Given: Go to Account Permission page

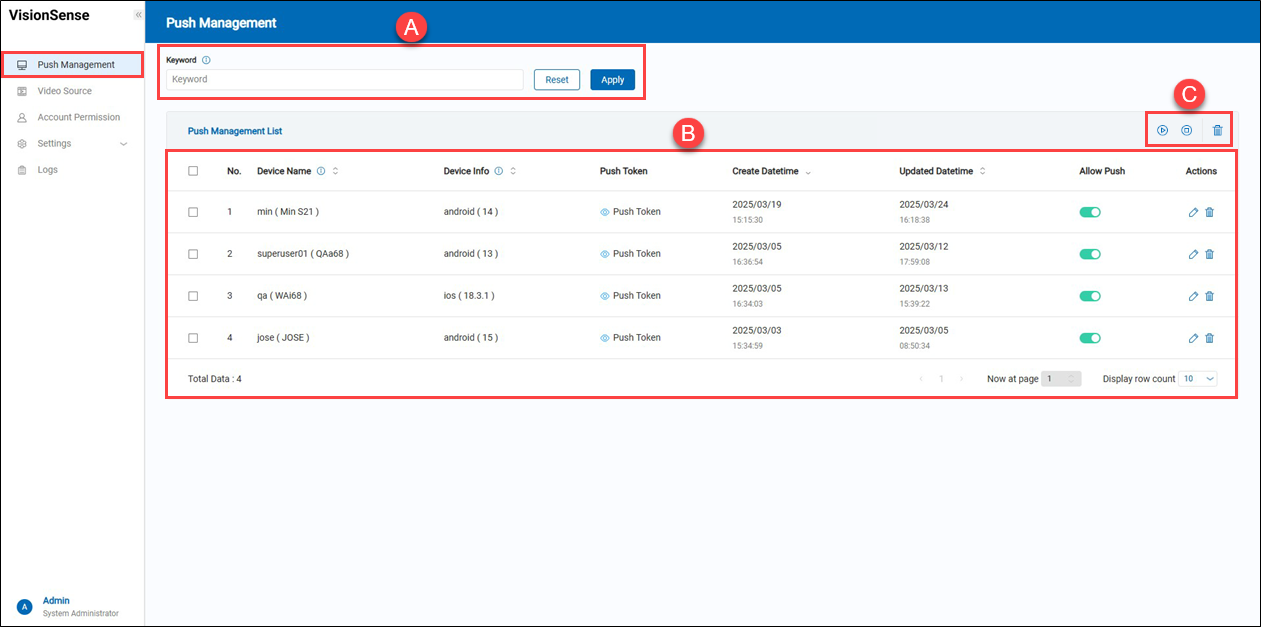Looking at the screenshot, I should (78, 117).
